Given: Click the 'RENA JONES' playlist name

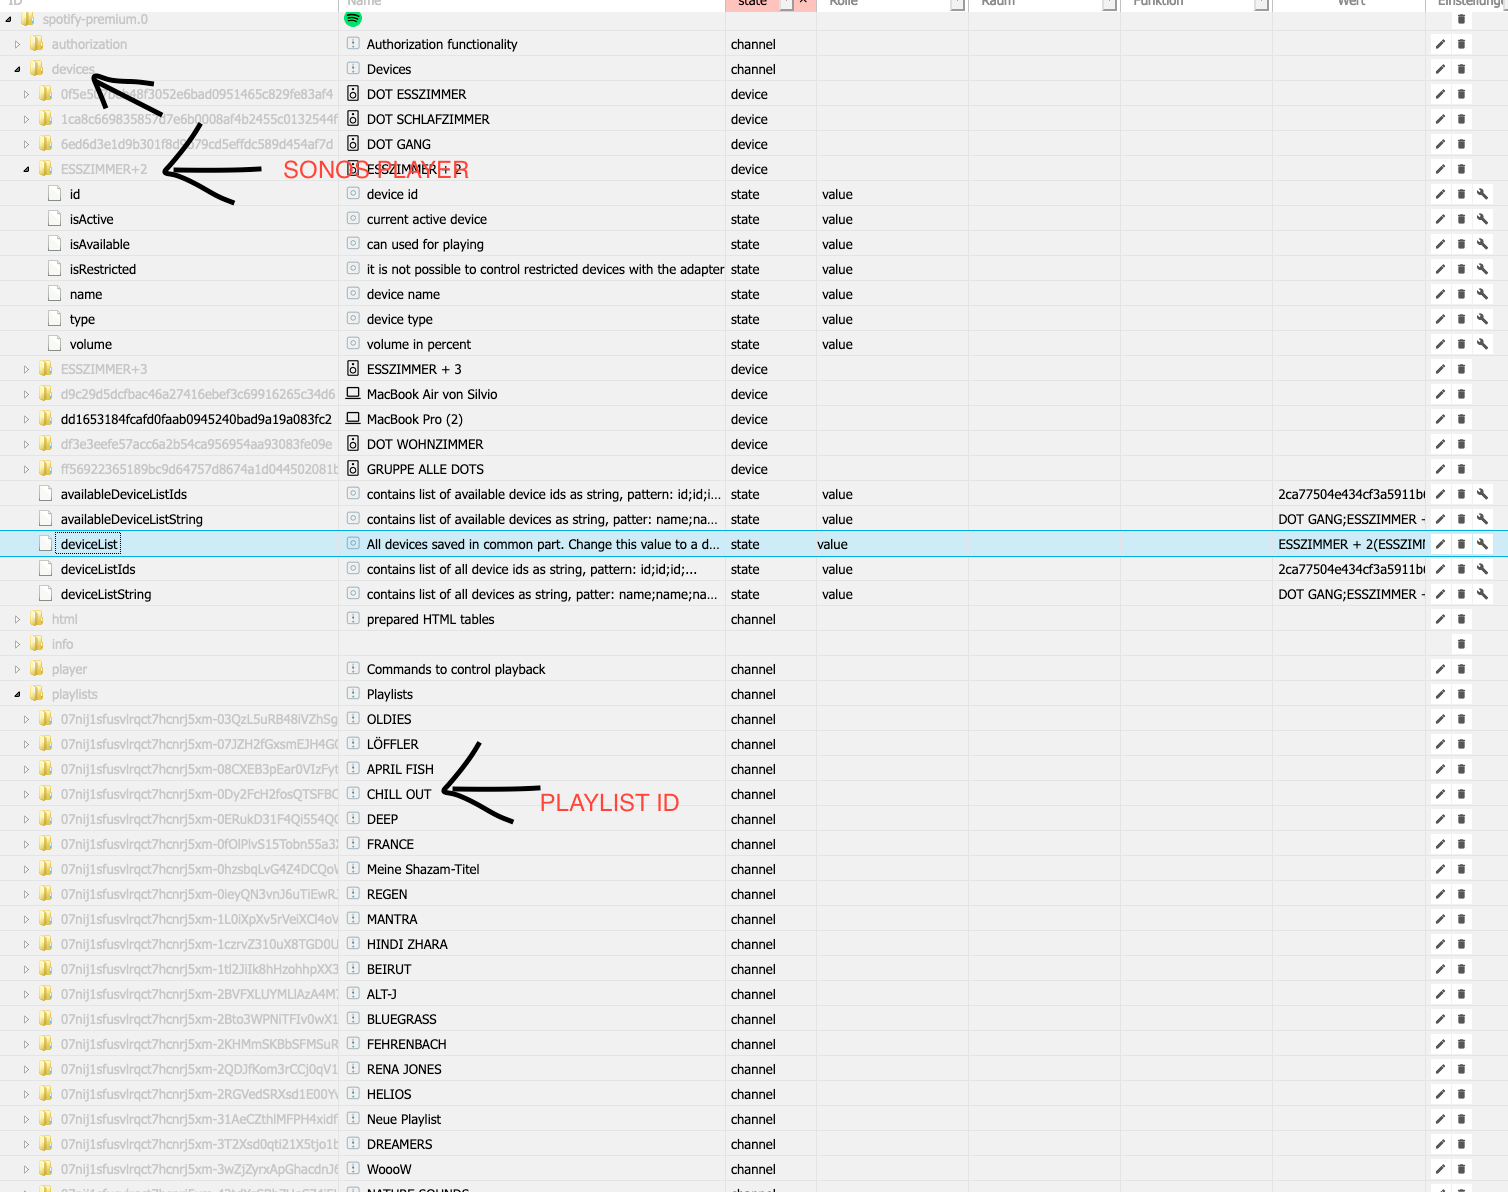Looking at the screenshot, I should (404, 1069).
